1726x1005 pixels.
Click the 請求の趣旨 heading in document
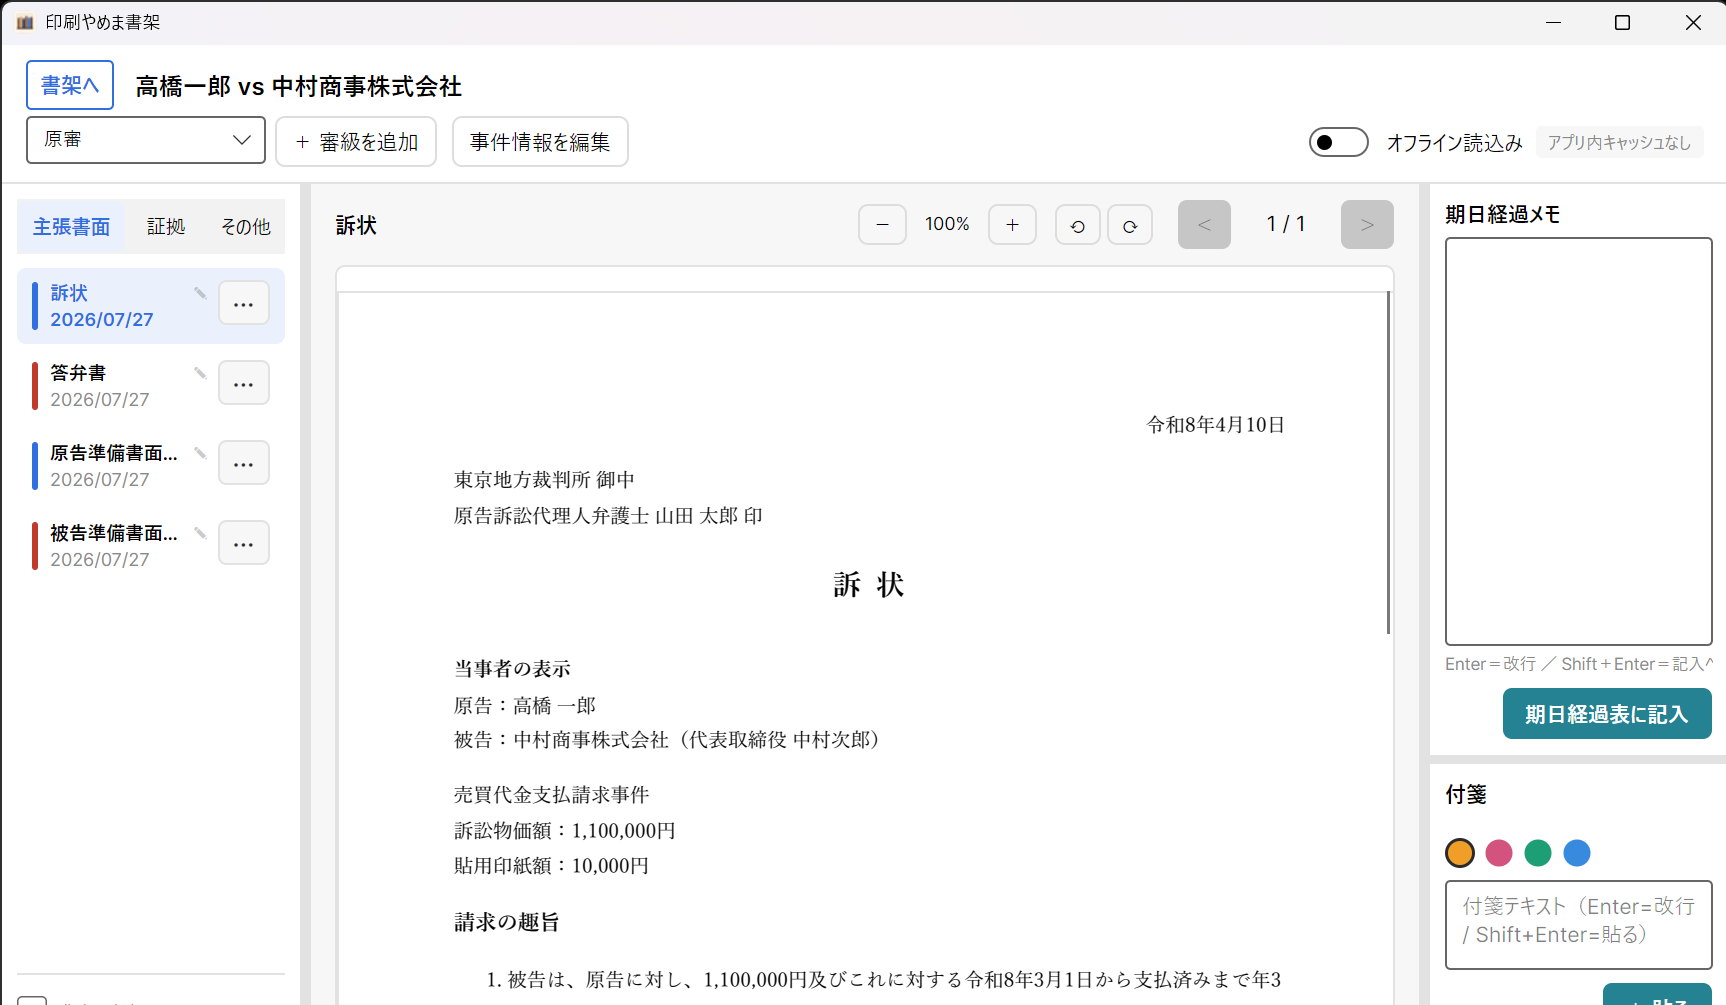(x=507, y=922)
